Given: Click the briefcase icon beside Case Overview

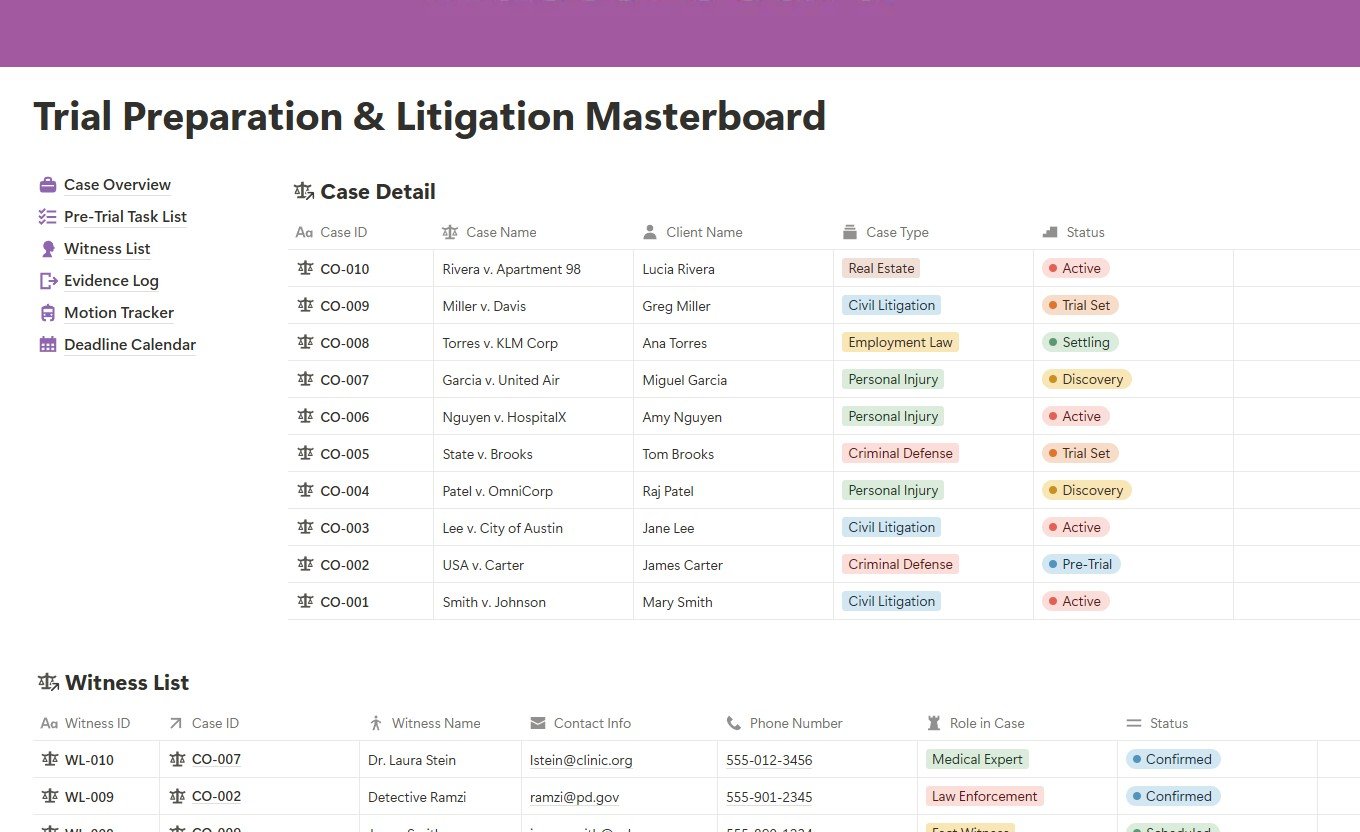Looking at the screenshot, I should click(x=48, y=185).
